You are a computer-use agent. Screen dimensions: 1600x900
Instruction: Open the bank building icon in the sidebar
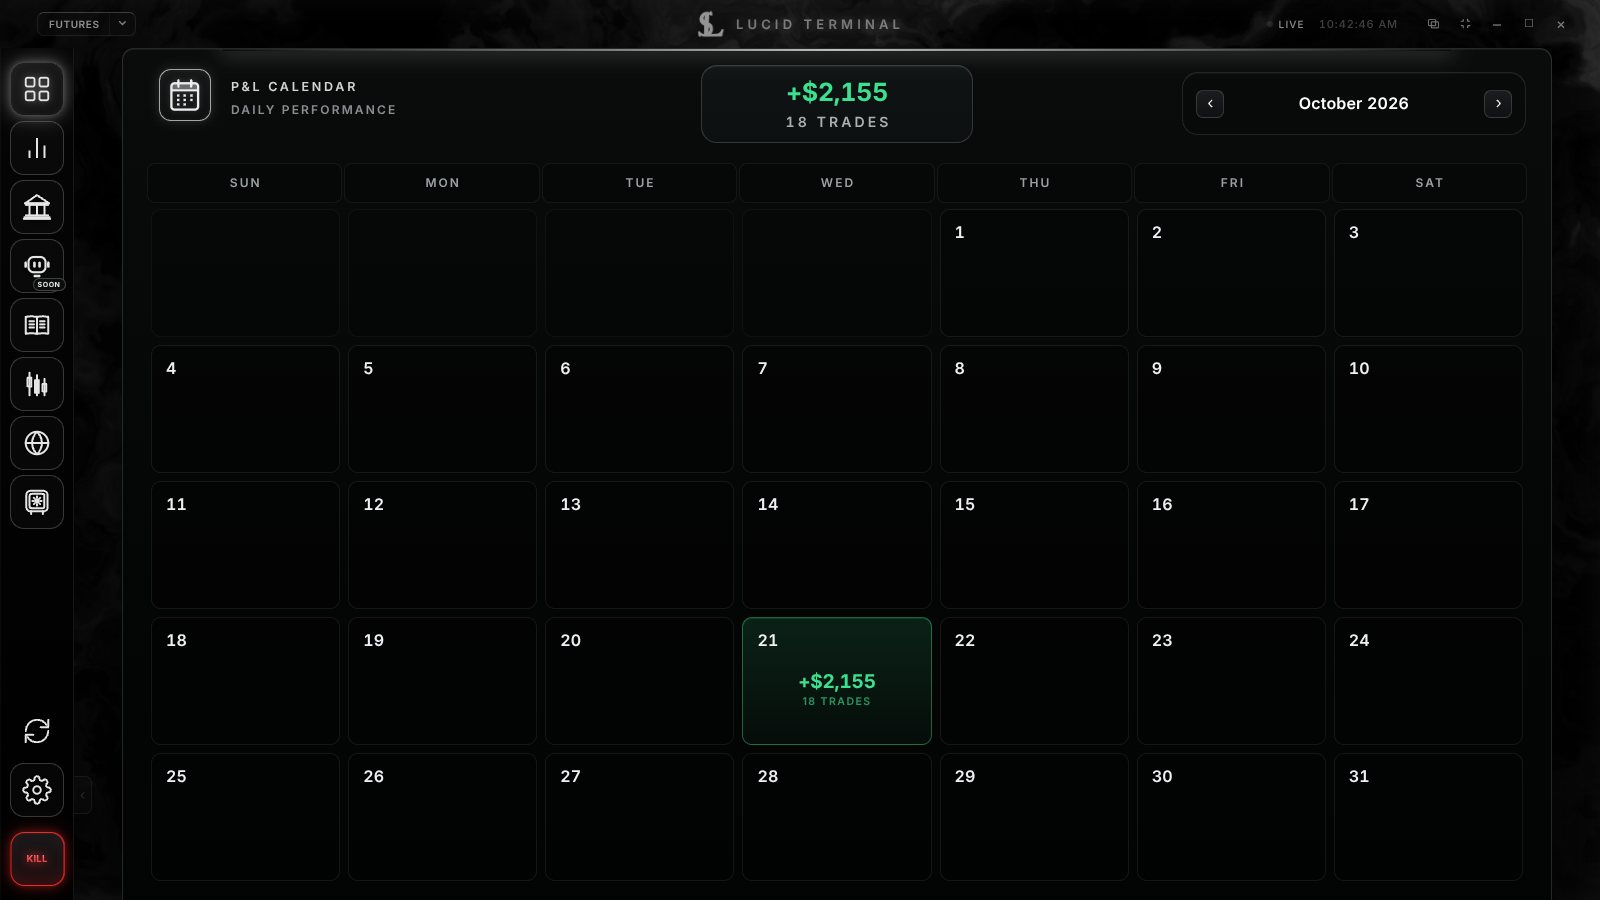(37, 207)
